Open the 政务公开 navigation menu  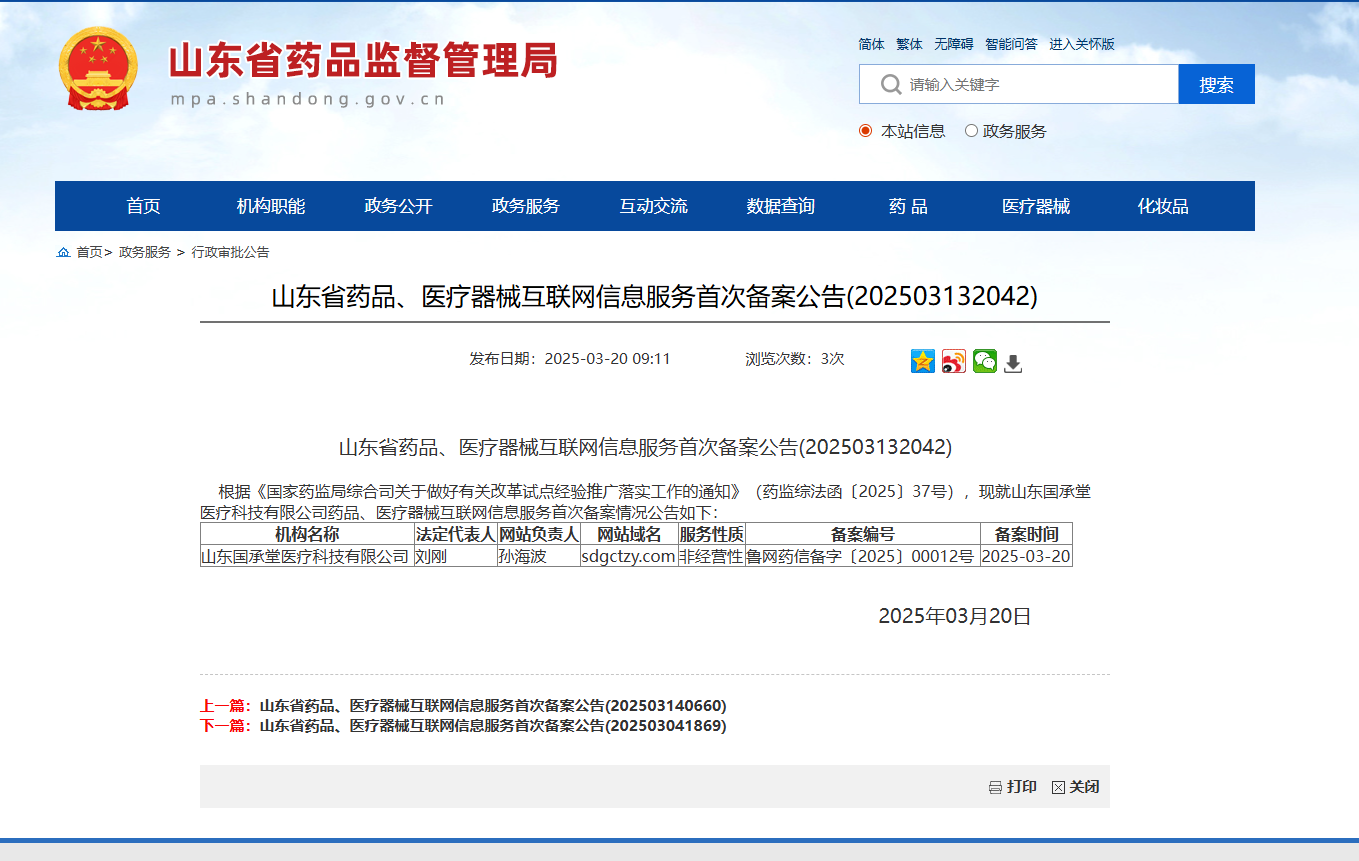click(397, 205)
